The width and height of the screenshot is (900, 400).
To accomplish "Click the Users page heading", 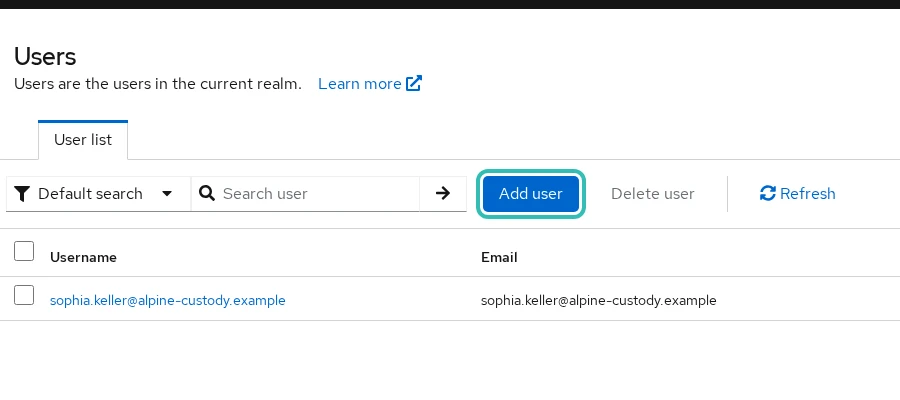I will click(45, 57).
